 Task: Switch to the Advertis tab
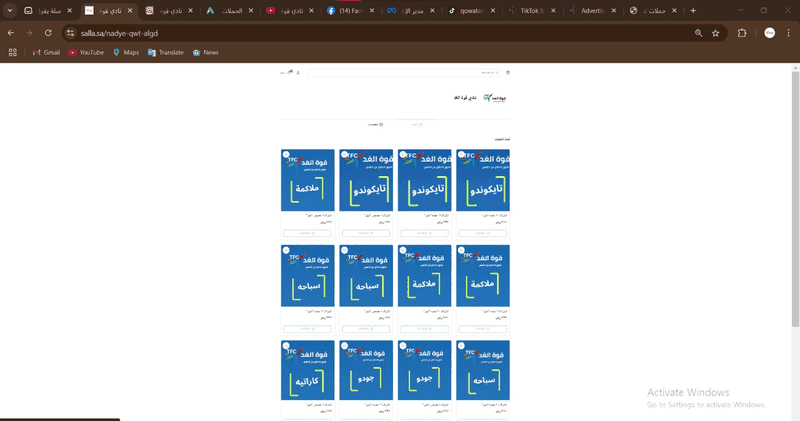point(593,10)
